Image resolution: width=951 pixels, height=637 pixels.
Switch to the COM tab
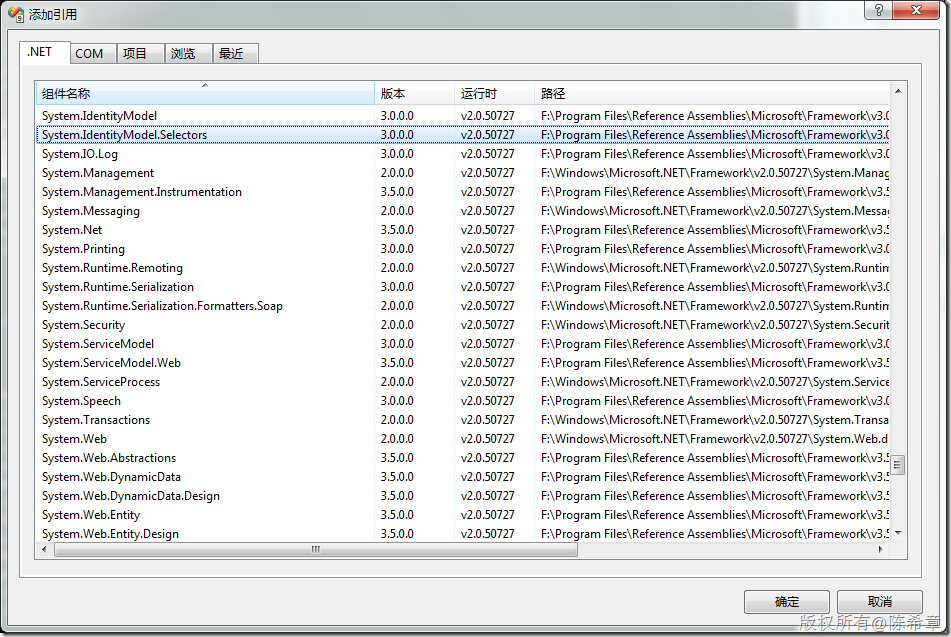tap(93, 53)
